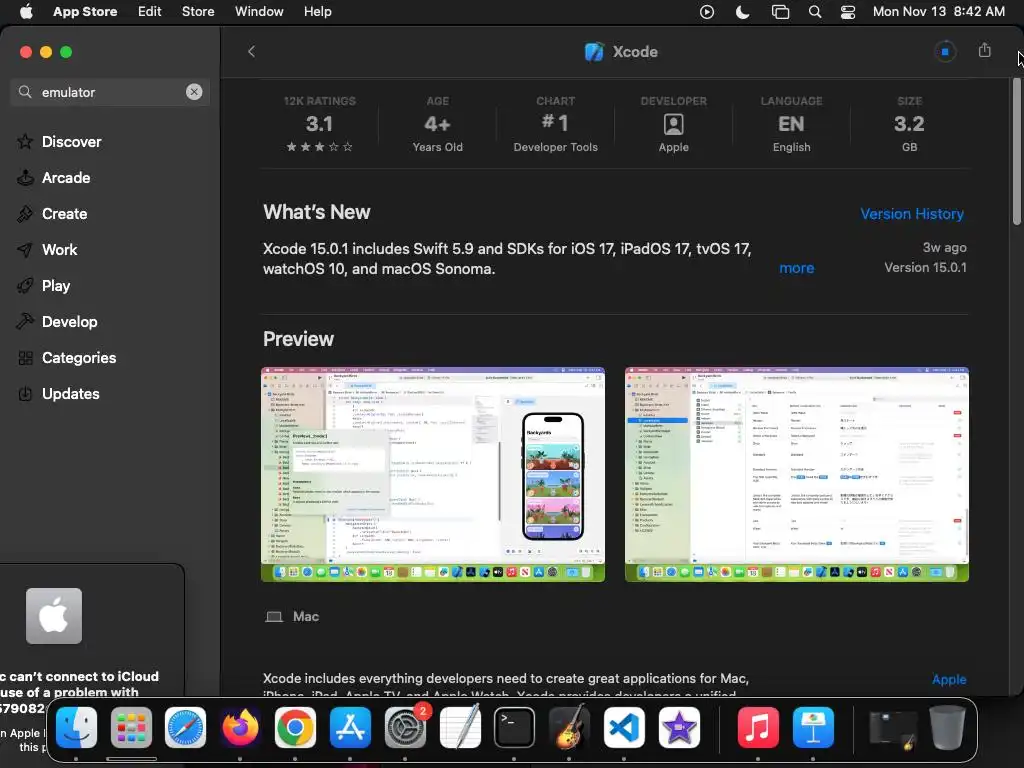Click the date and time display

click(x=938, y=12)
